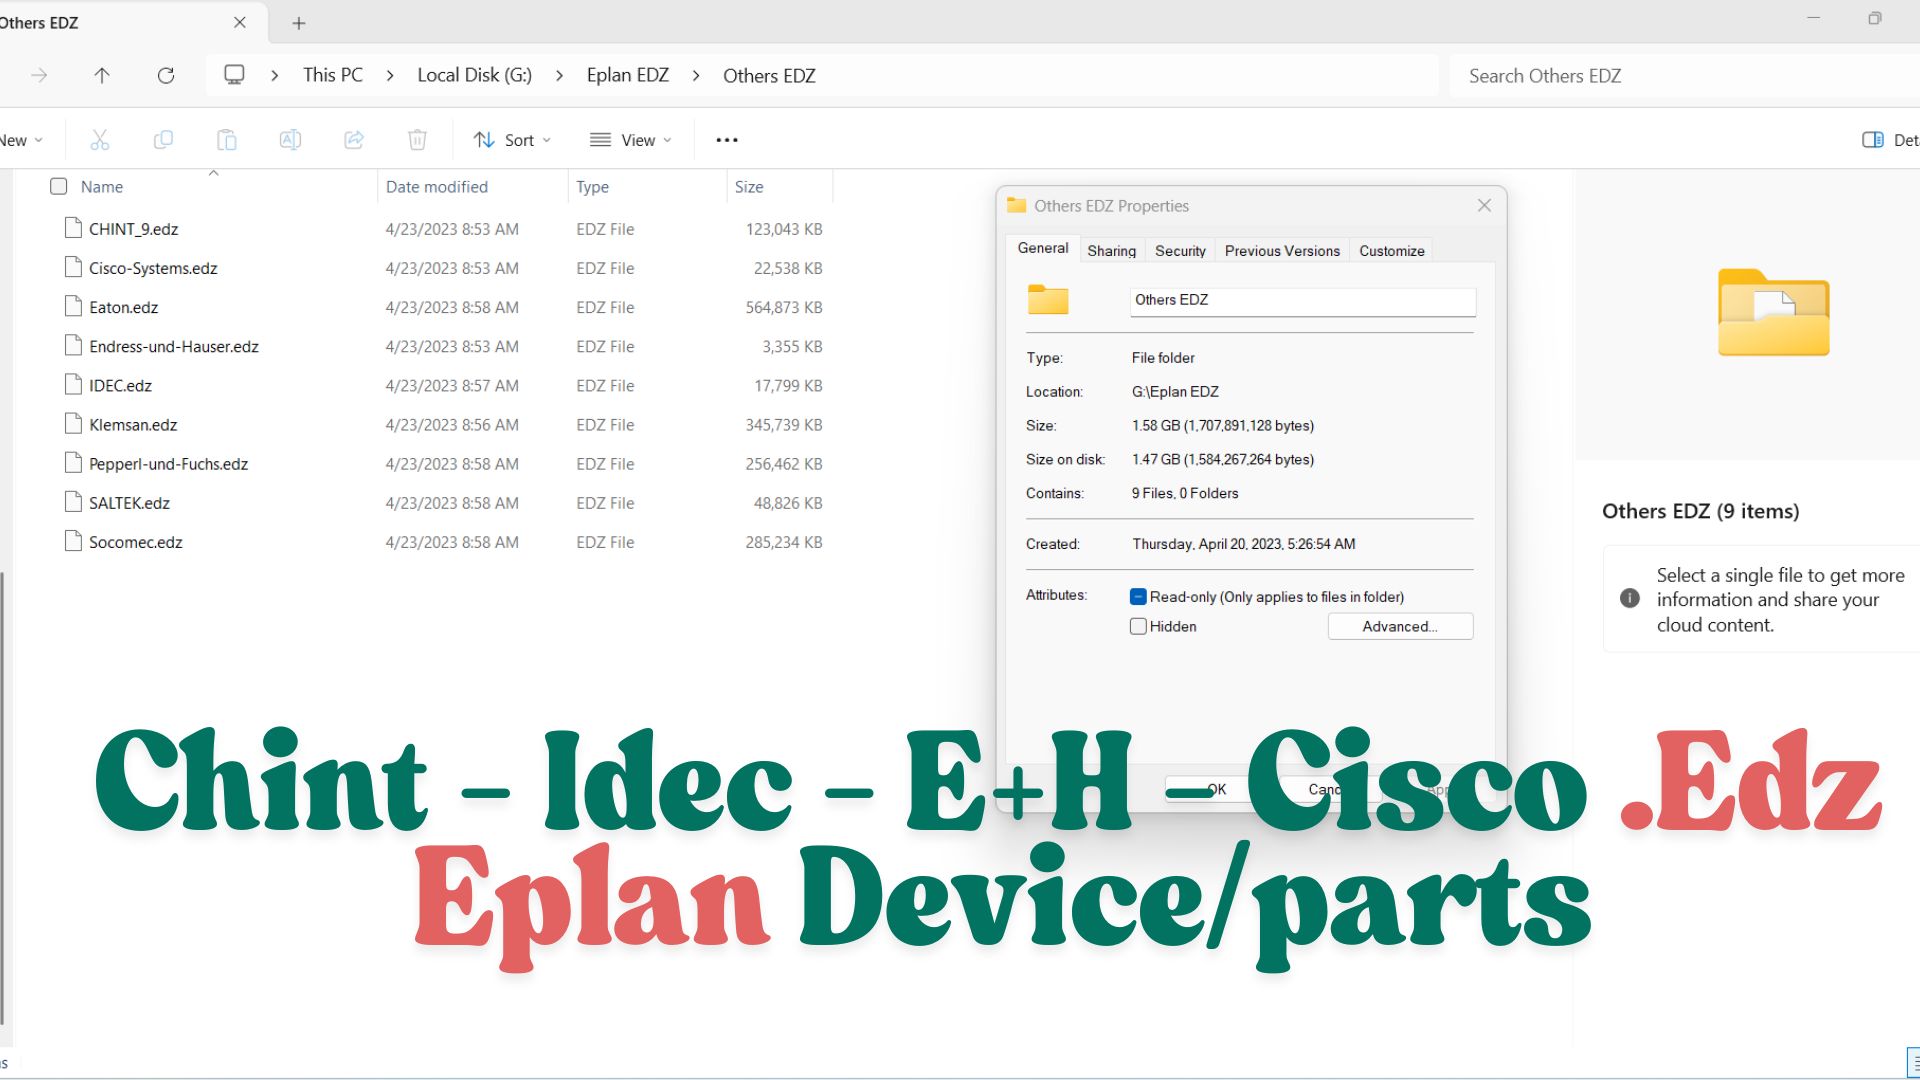Click the Advanced... button
This screenshot has height=1080, width=1920.
point(1399,627)
